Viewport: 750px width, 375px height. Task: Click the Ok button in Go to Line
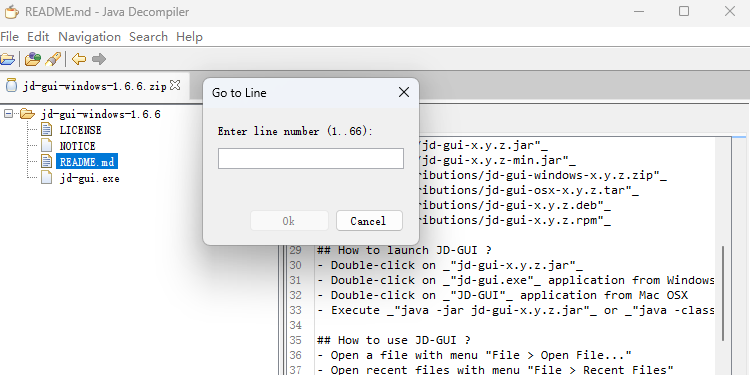pyautogui.click(x=289, y=221)
